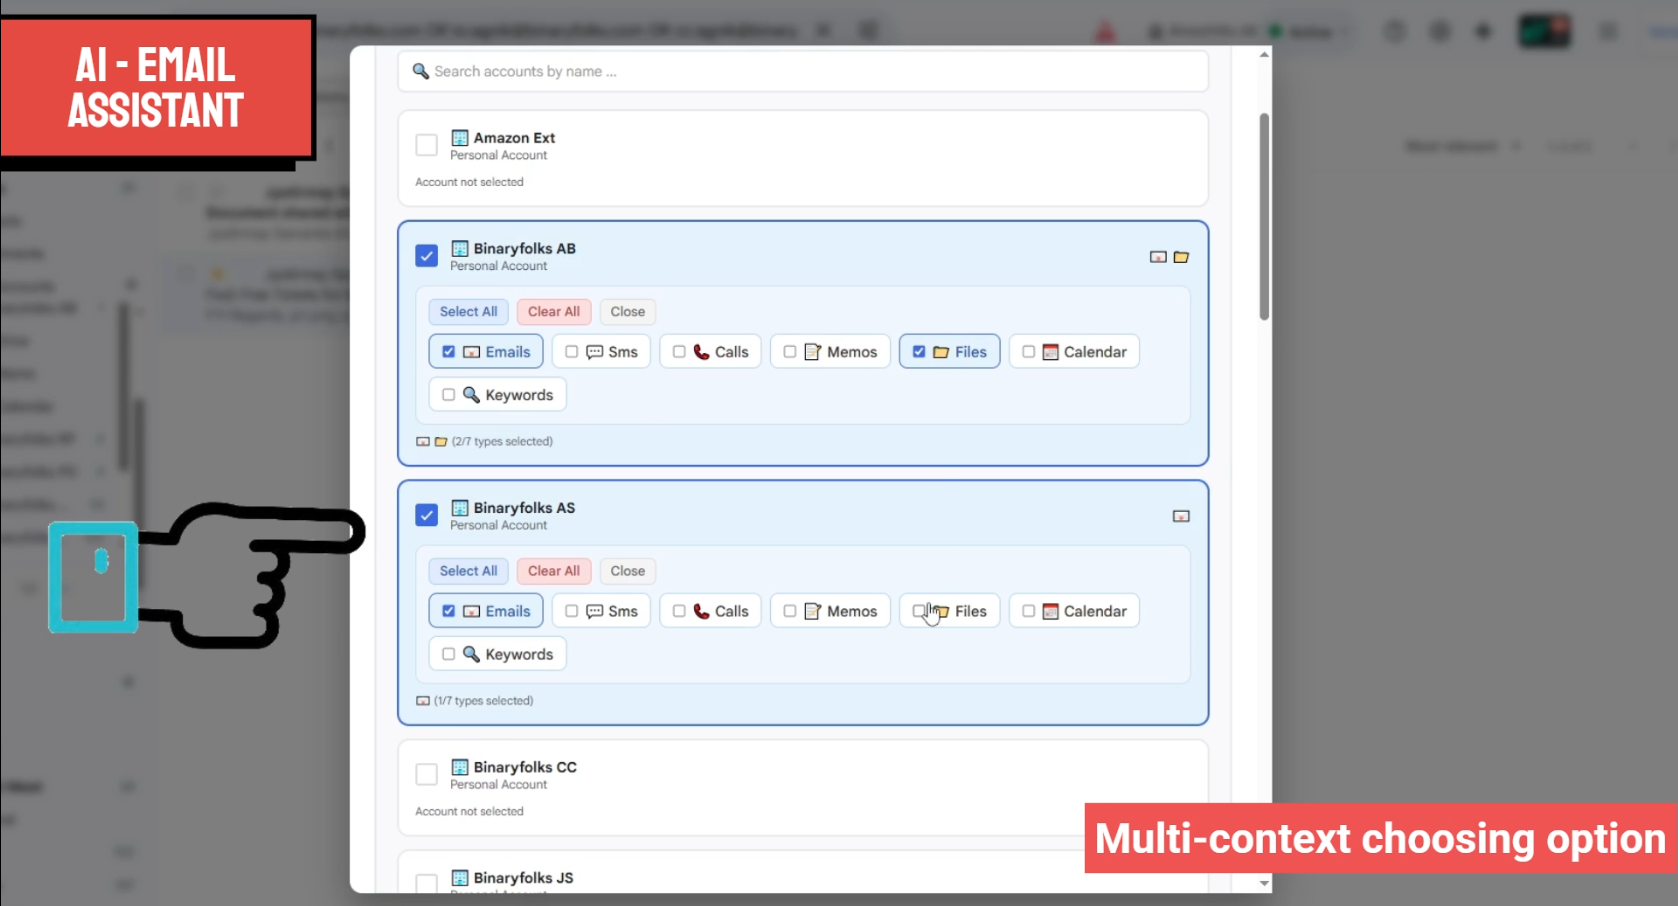Uncheck the Binaryfolks AS account checkbox
This screenshot has height=906, width=1678.
pos(427,515)
